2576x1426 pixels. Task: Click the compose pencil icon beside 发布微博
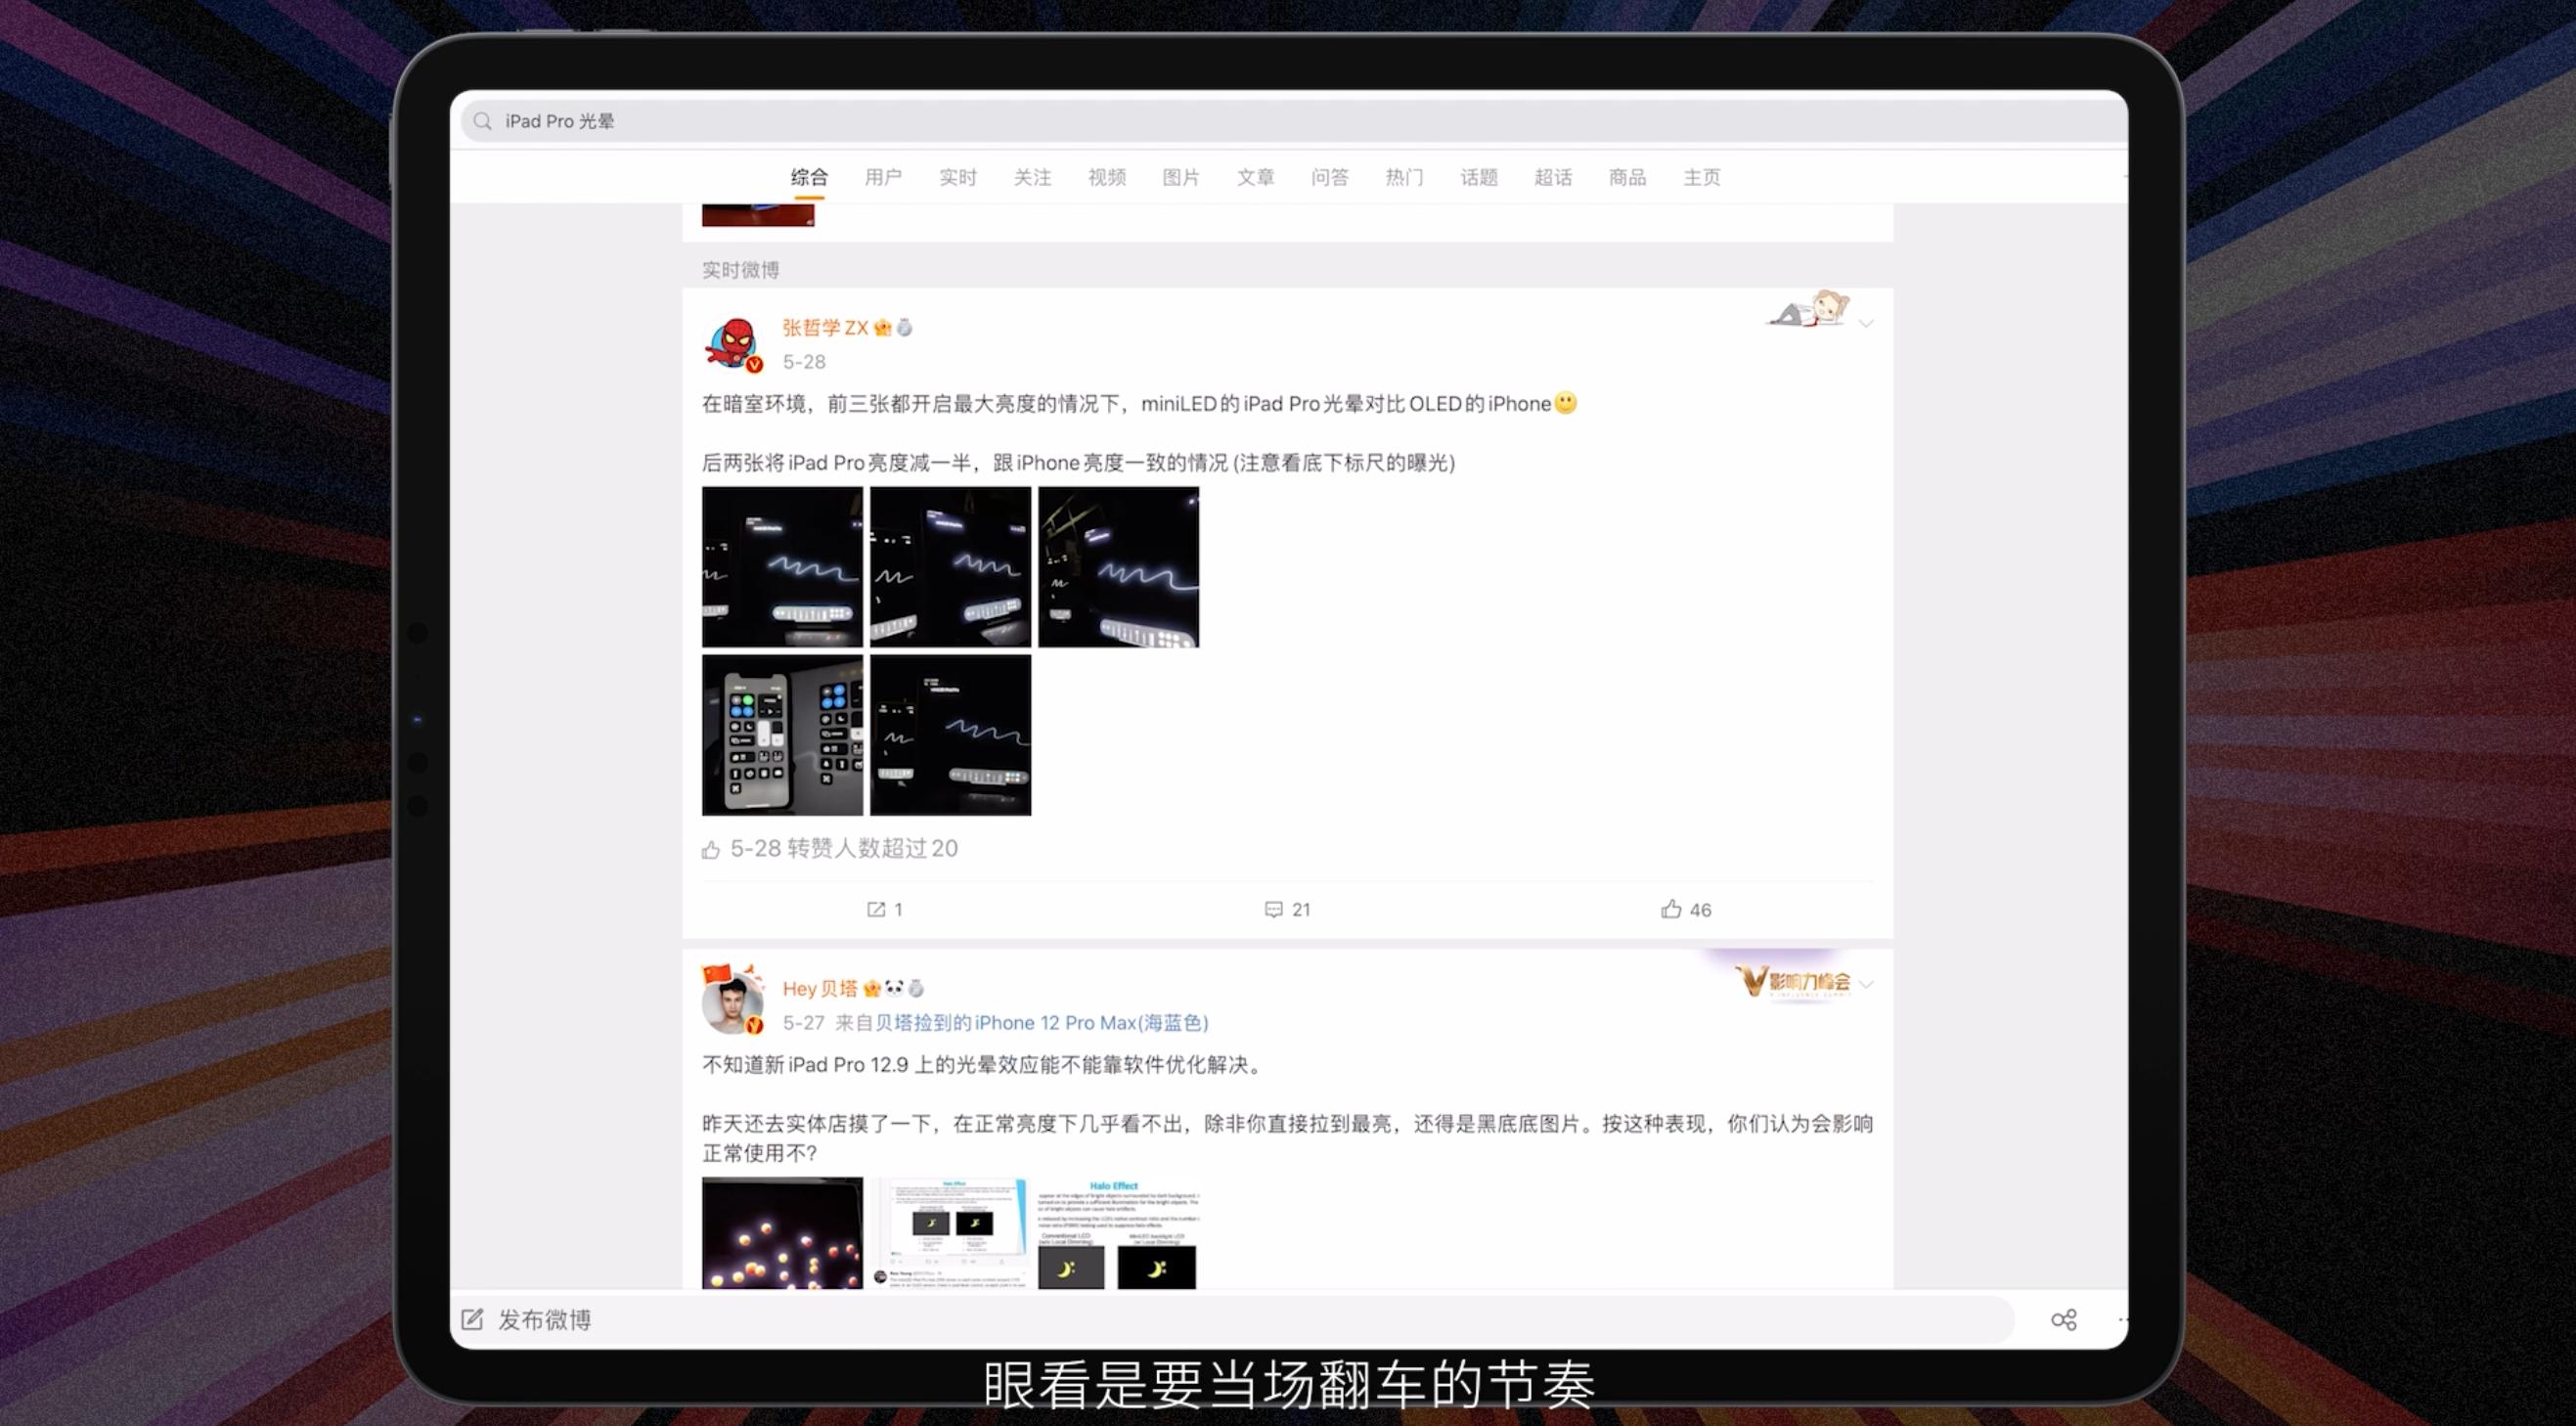pos(471,1319)
